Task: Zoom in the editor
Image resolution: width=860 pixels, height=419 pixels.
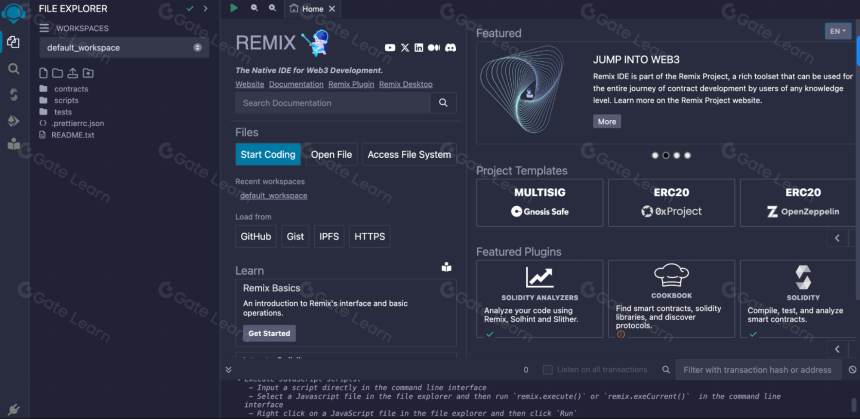Action: pyautogui.click(x=273, y=8)
